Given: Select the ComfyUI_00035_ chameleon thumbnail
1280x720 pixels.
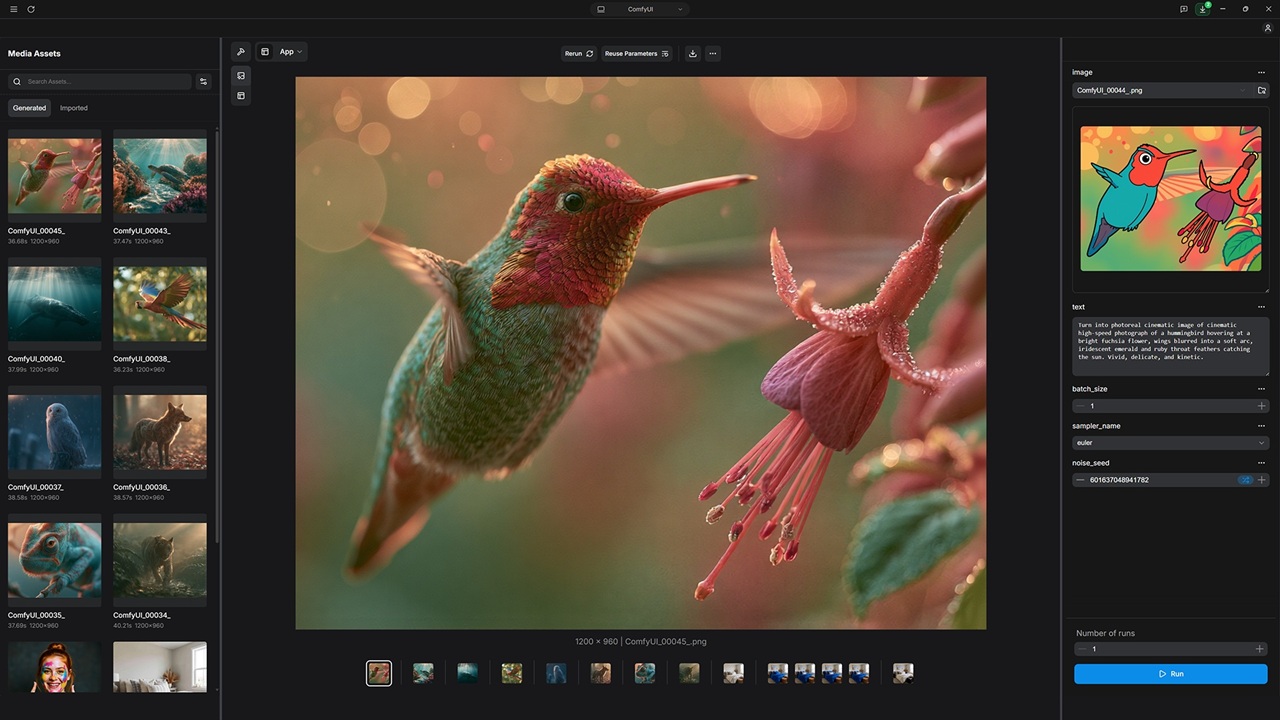Looking at the screenshot, I should [x=54, y=560].
